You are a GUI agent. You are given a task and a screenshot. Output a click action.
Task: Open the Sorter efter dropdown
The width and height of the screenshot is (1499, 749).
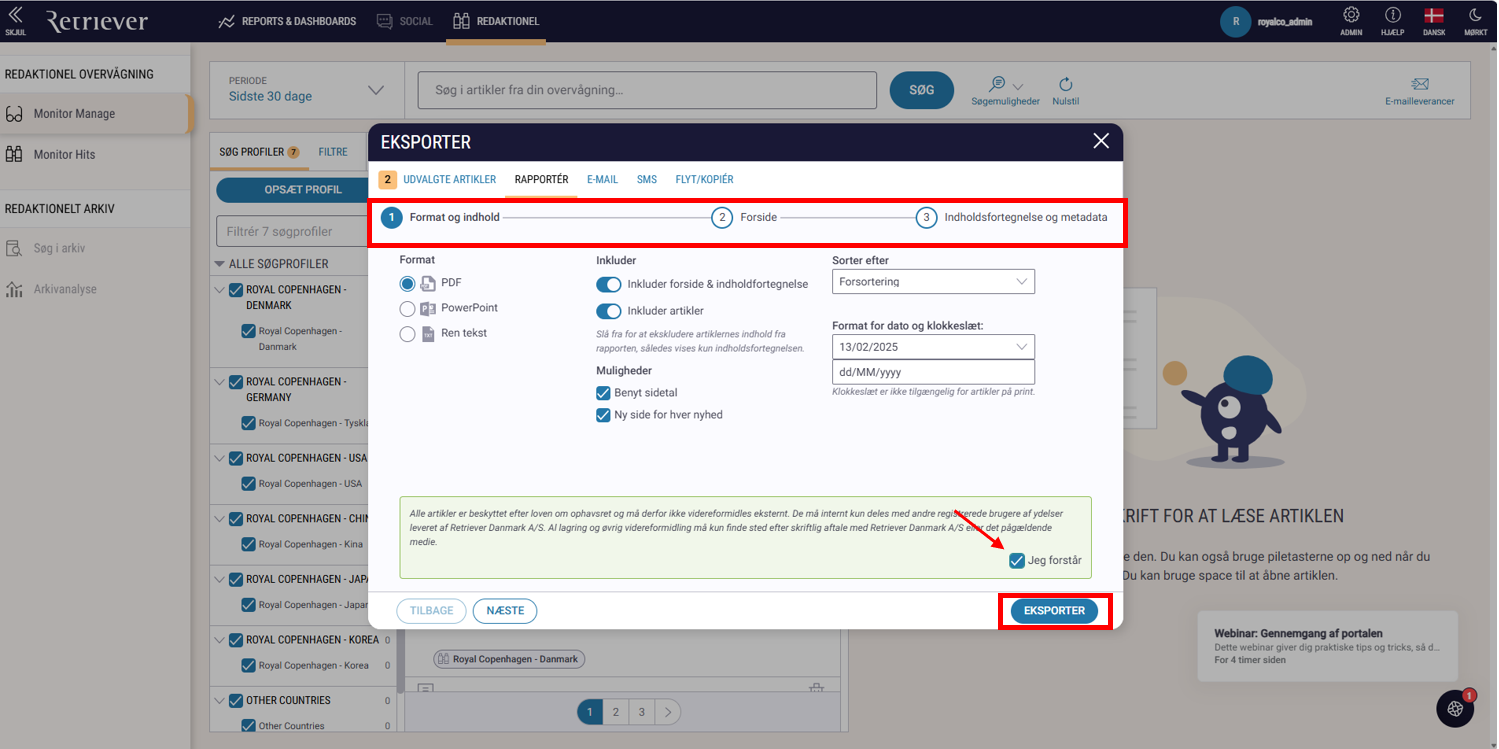(x=933, y=282)
